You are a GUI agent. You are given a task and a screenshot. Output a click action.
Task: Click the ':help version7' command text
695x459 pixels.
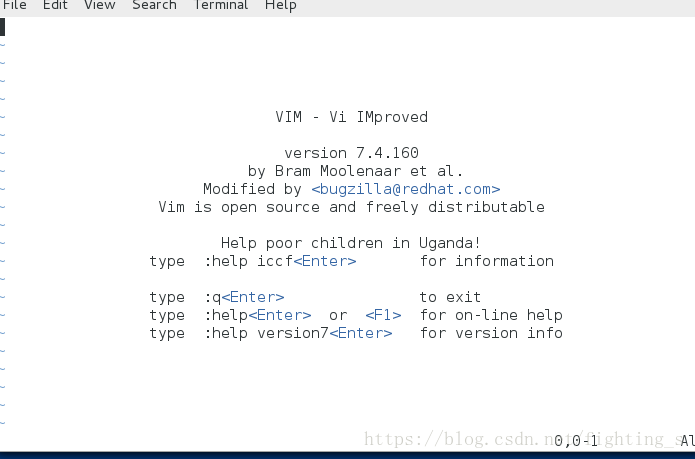pos(266,333)
